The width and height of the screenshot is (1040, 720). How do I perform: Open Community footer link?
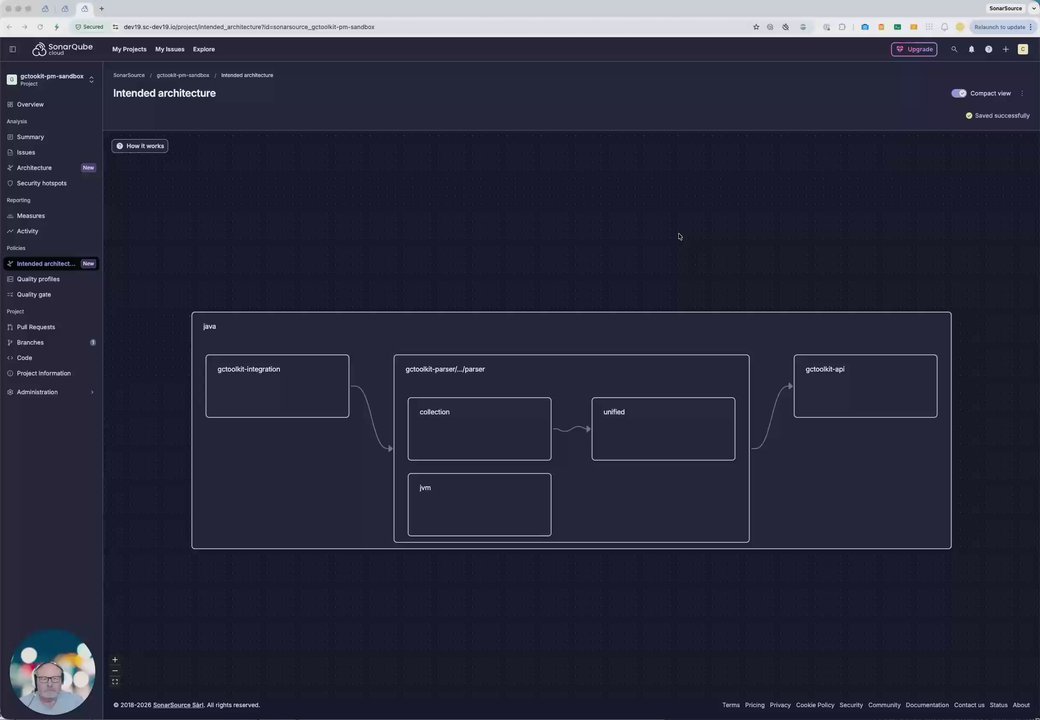coord(884,705)
